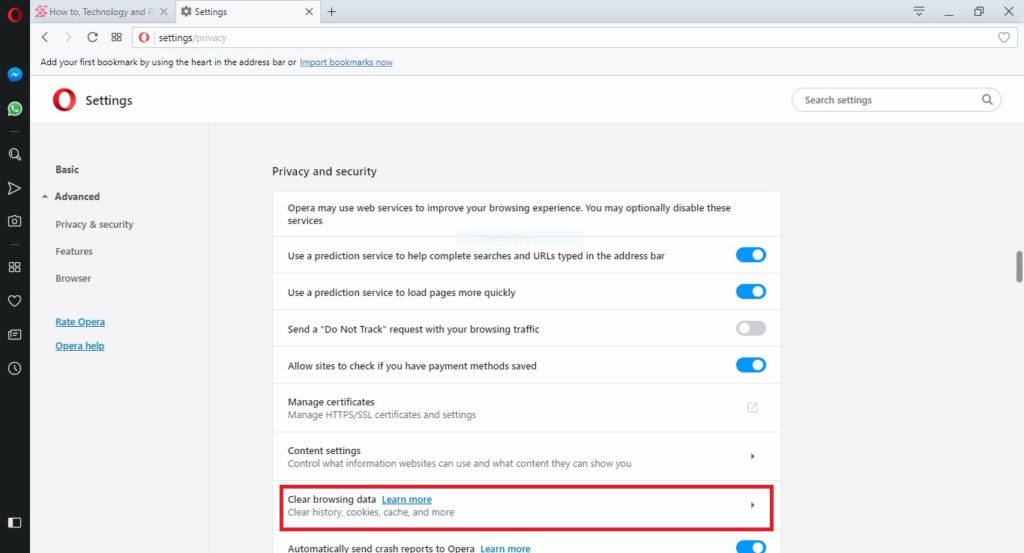1024x553 pixels.
Task: Open the sidebar Instant Search icon
Action: point(14,155)
